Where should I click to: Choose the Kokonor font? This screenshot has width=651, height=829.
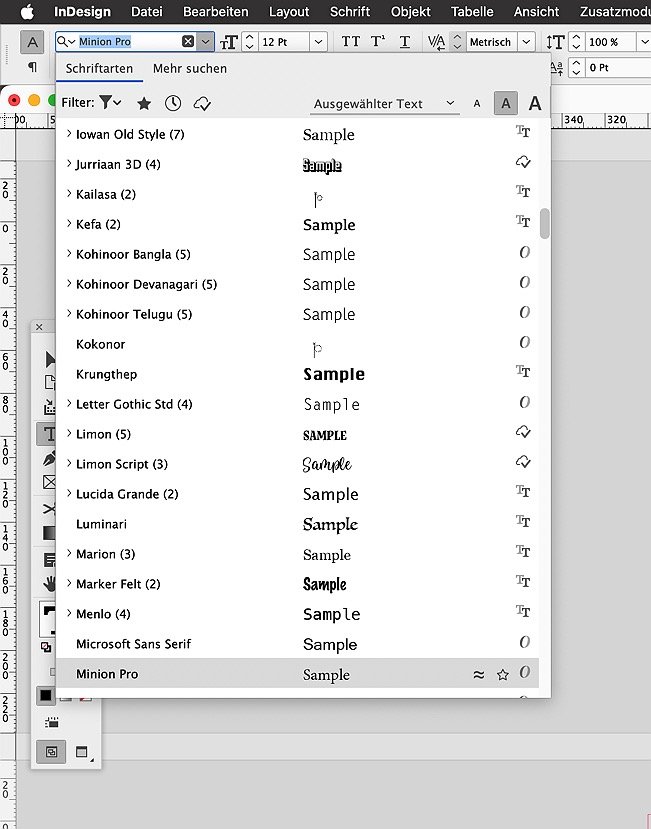(x=297, y=344)
